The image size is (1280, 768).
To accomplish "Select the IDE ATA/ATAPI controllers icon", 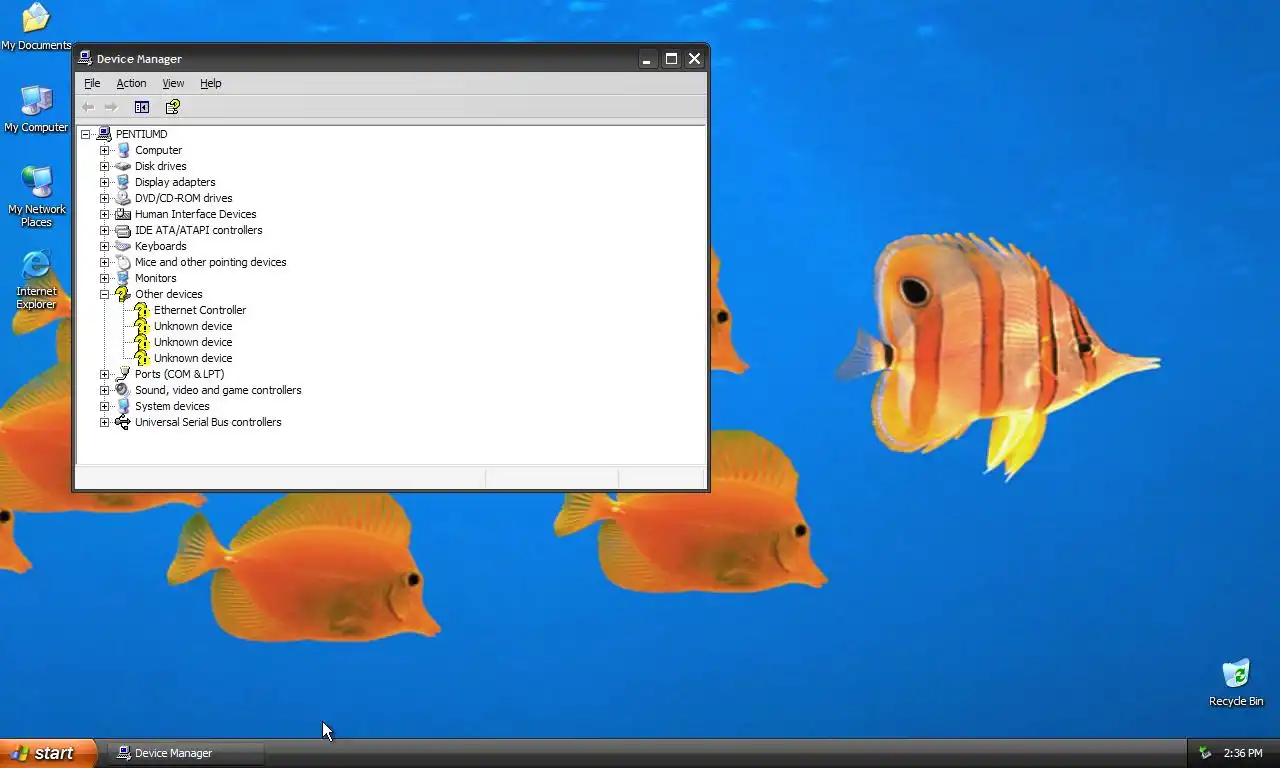I will click(123, 230).
